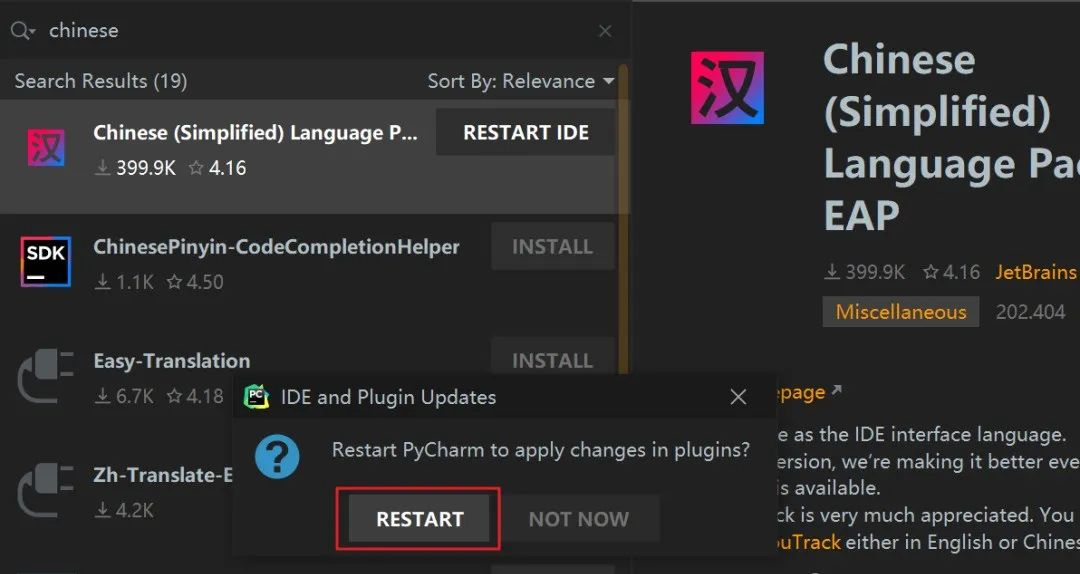The image size is (1080, 574).
Task: Choose NOT NOW in the updates dialog
Action: coord(579,518)
